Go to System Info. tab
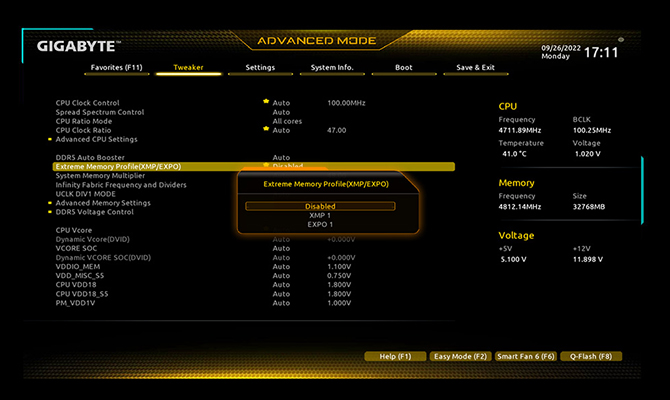The height and width of the screenshot is (400, 670). tap(332, 68)
